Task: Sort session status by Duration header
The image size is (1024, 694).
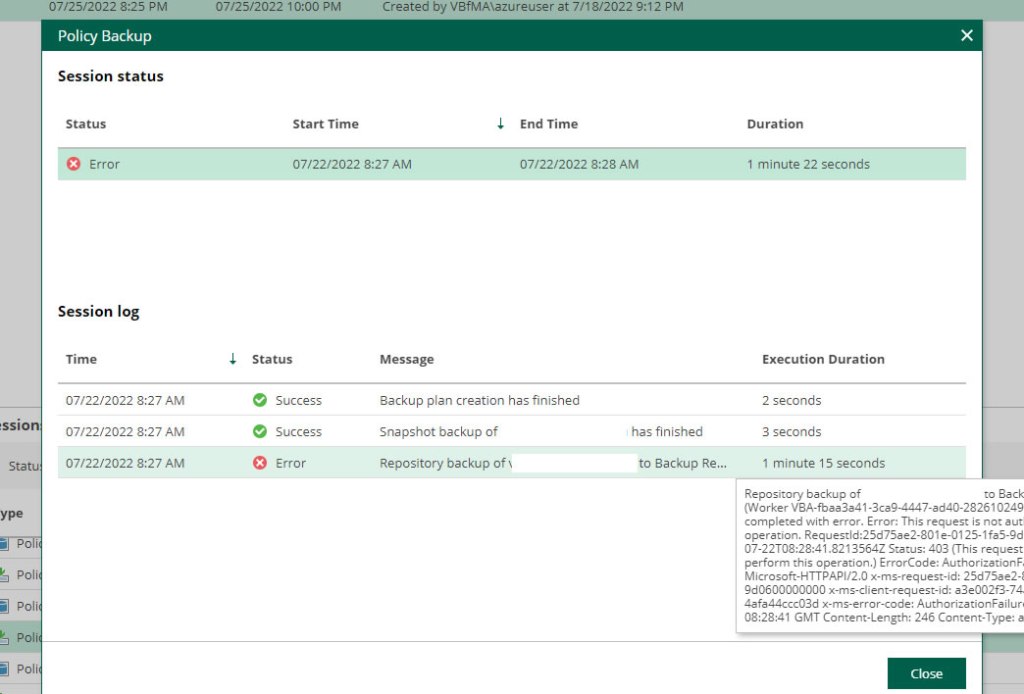Action: point(775,124)
